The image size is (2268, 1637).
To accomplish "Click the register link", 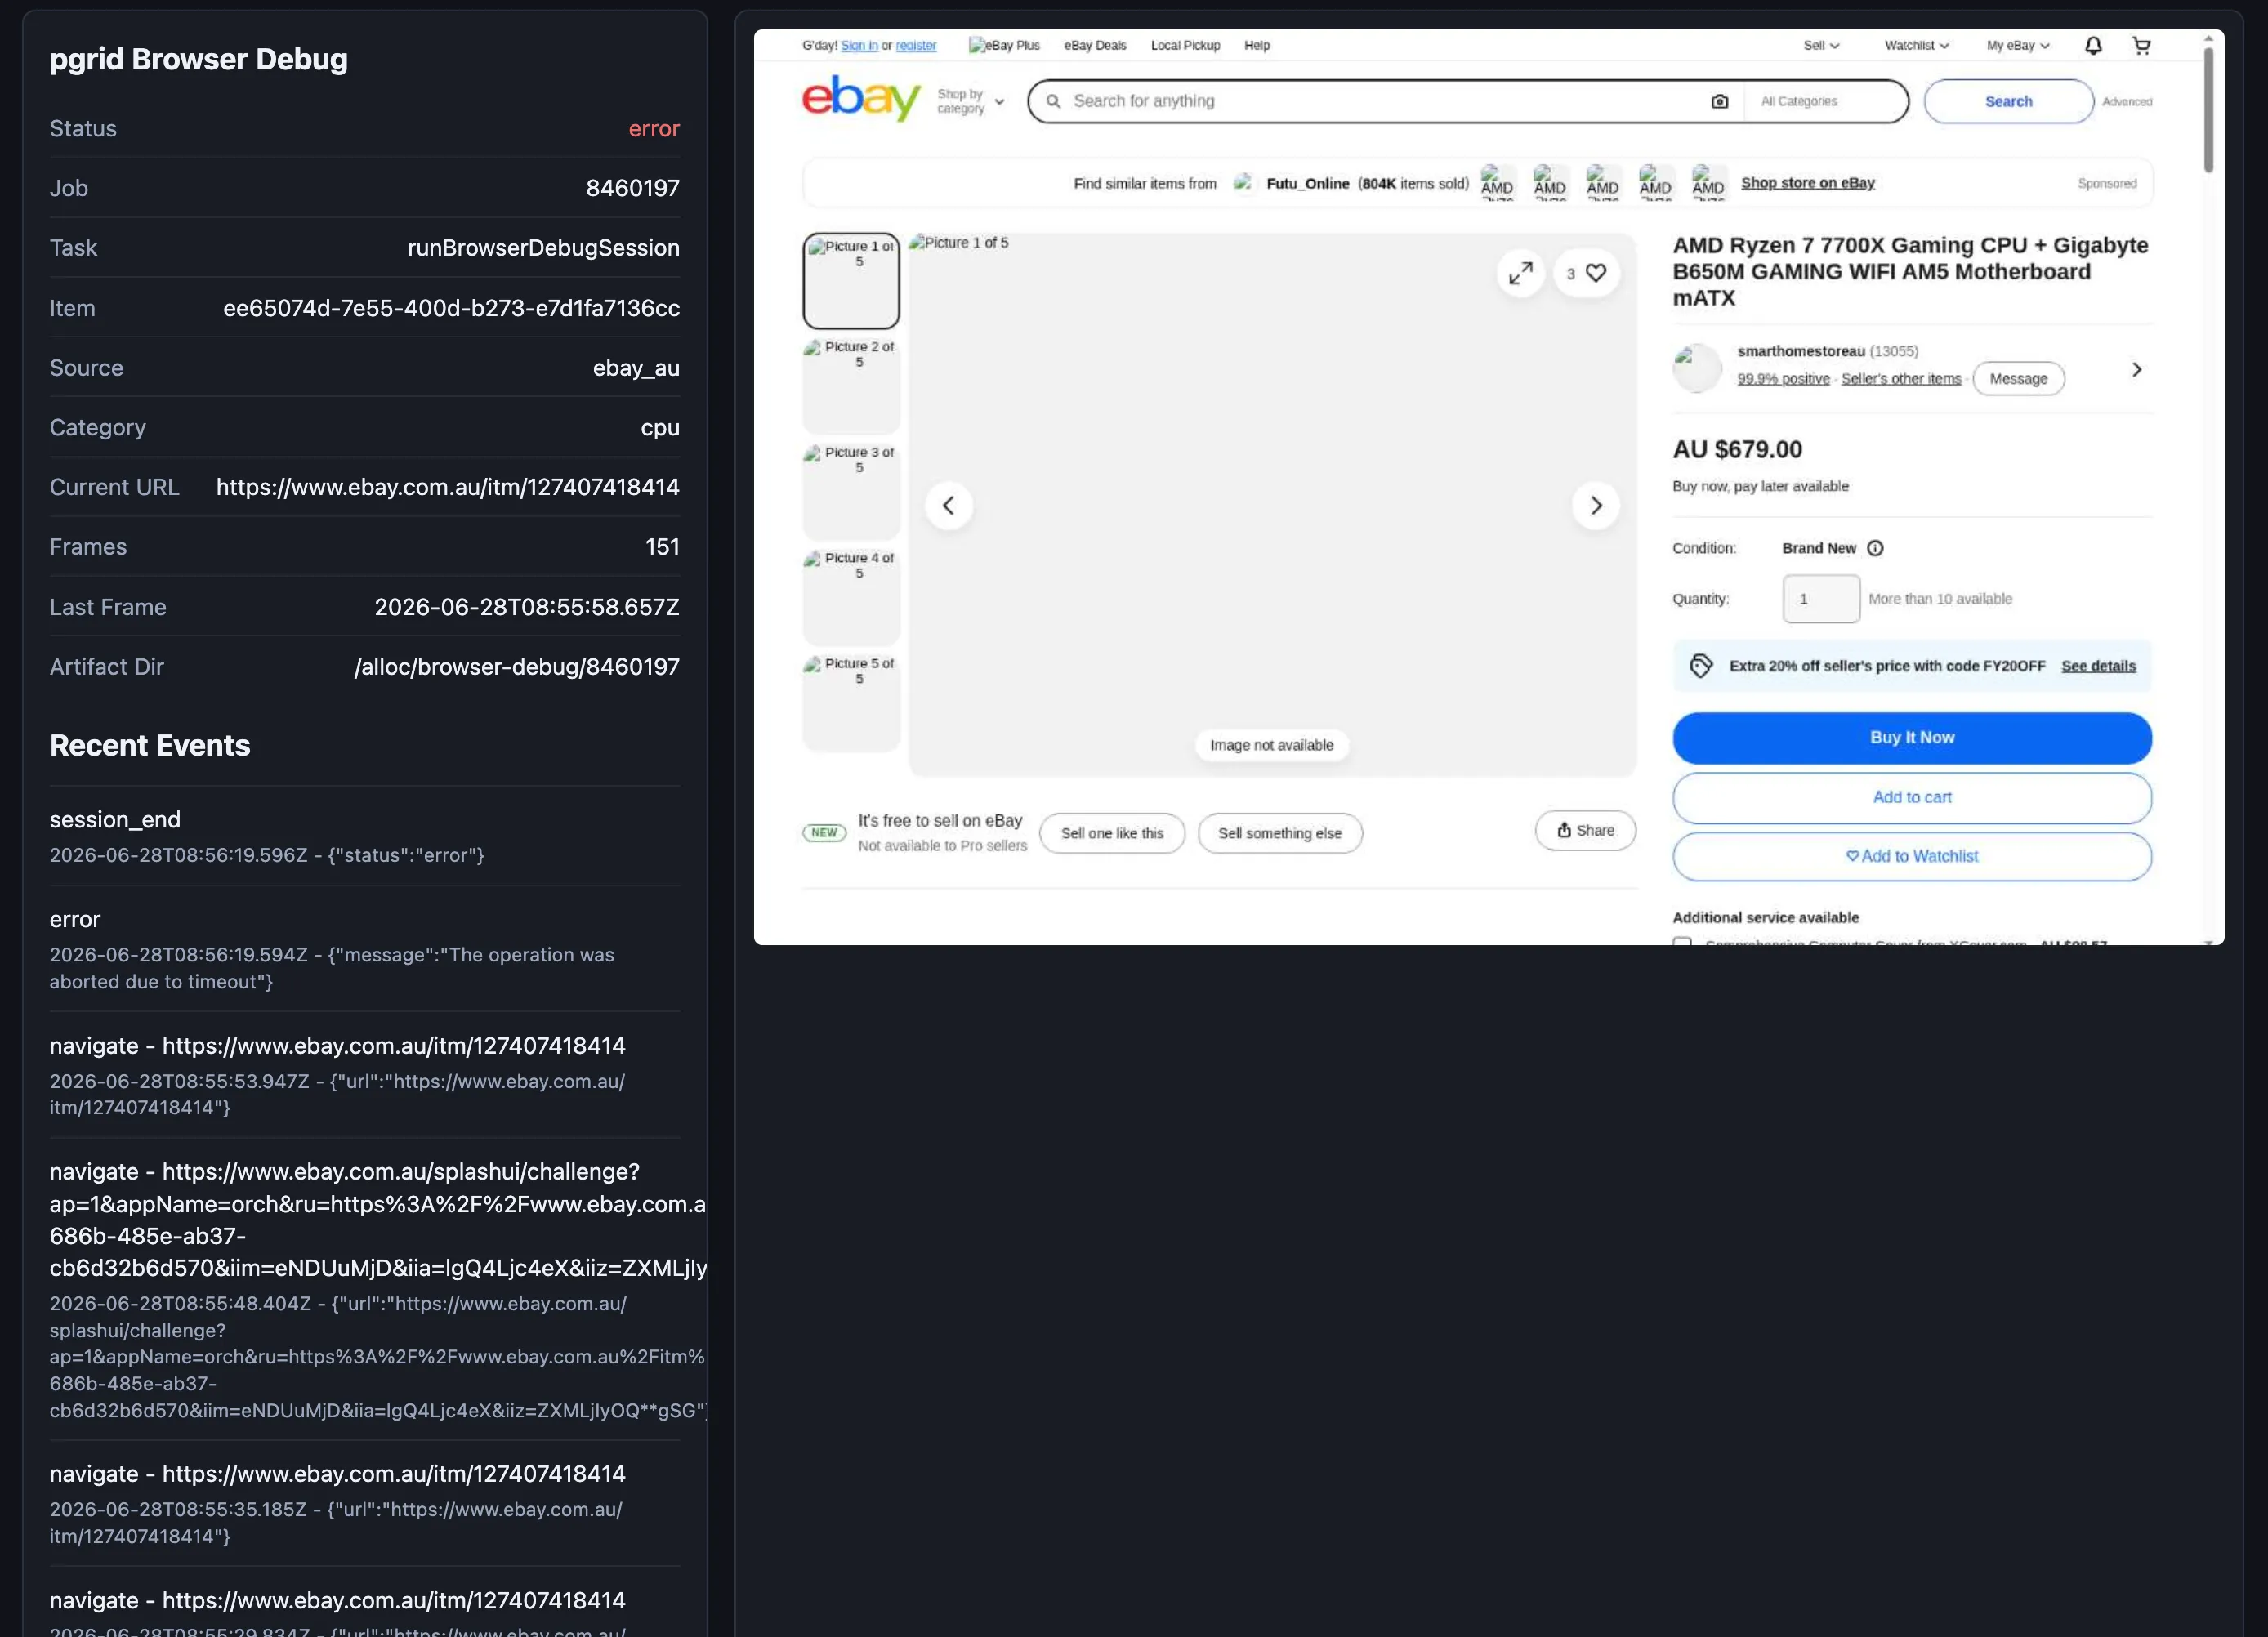I will [x=916, y=45].
